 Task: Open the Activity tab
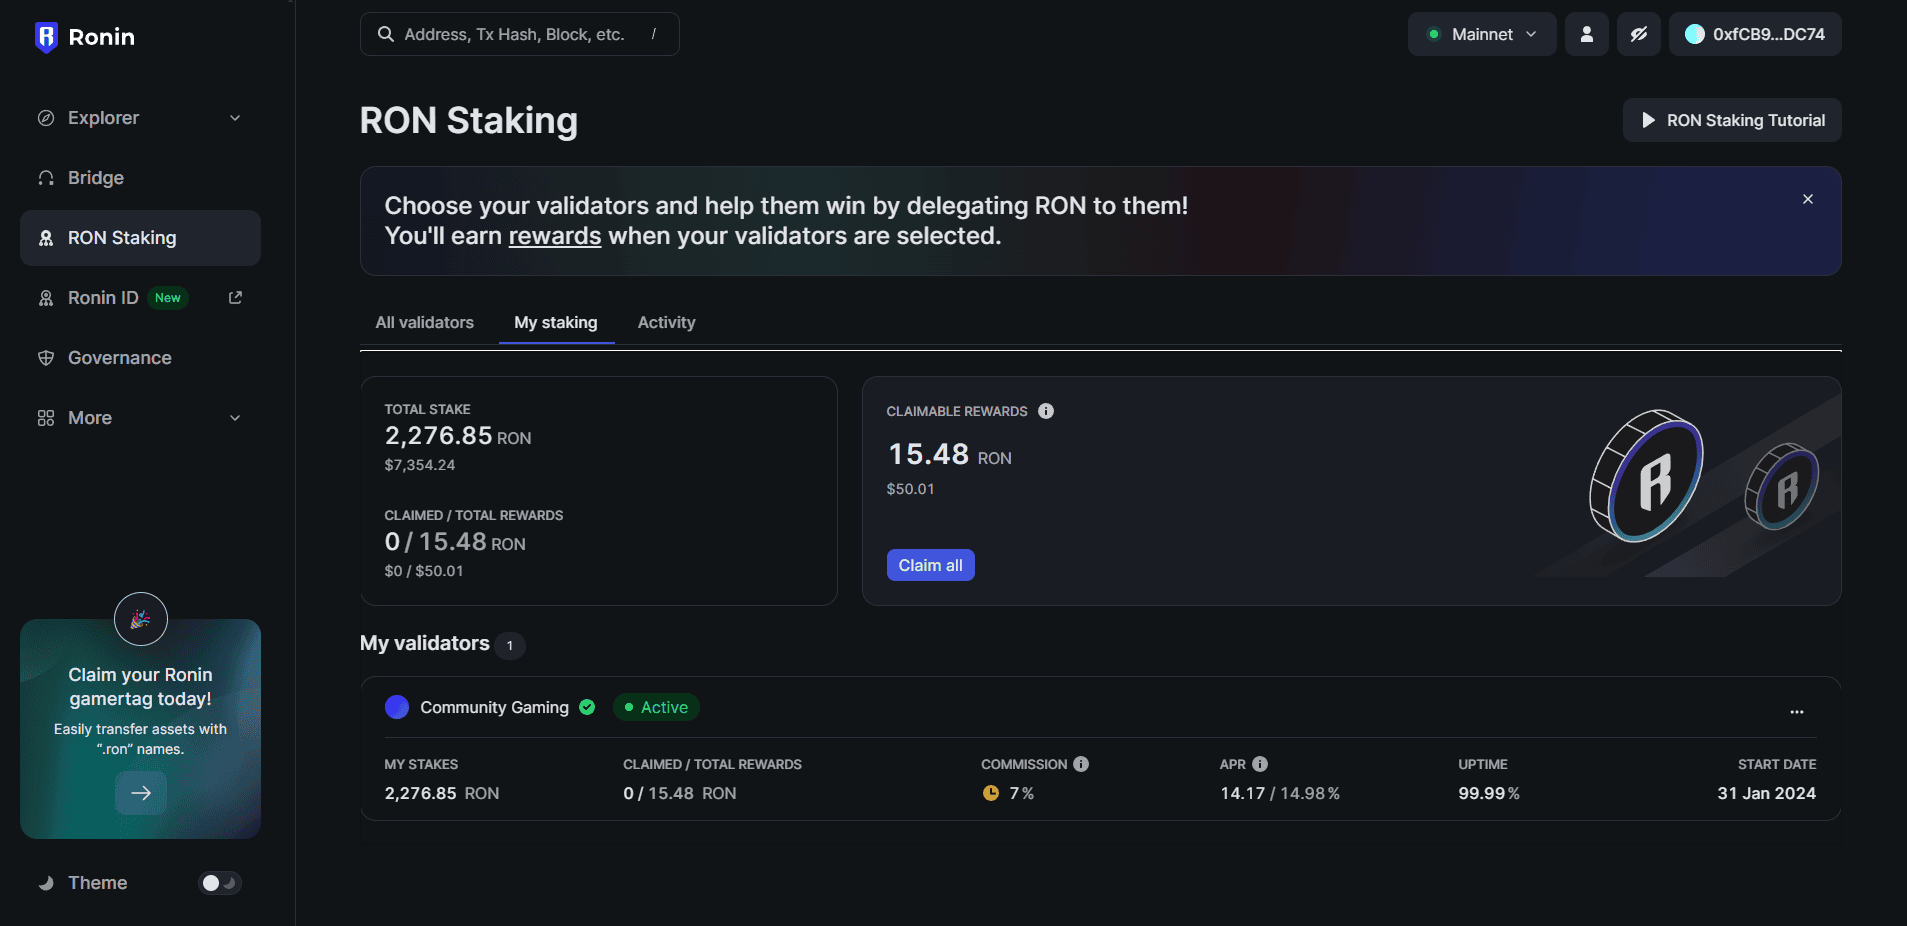tap(666, 322)
